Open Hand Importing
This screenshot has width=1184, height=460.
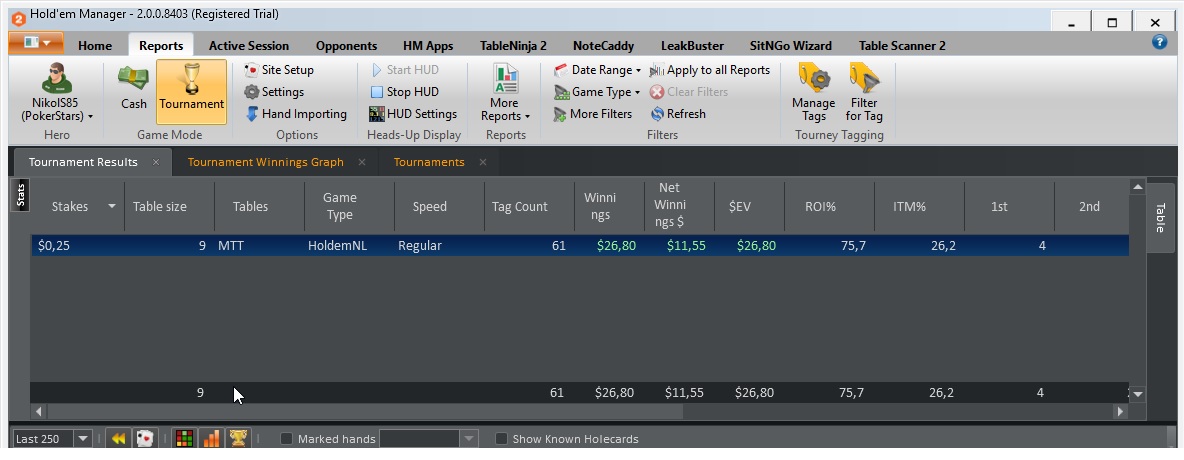pos(295,114)
